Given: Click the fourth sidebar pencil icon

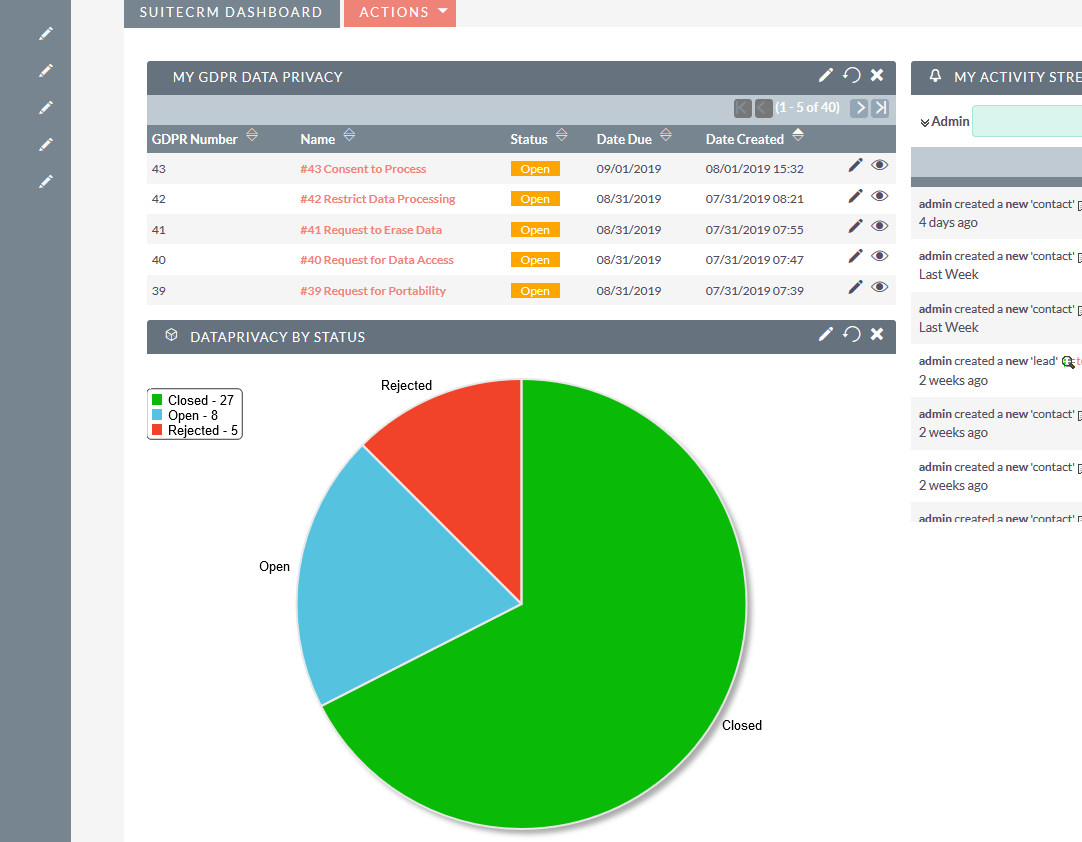Looking at the screenshot, I should point(46,144).
